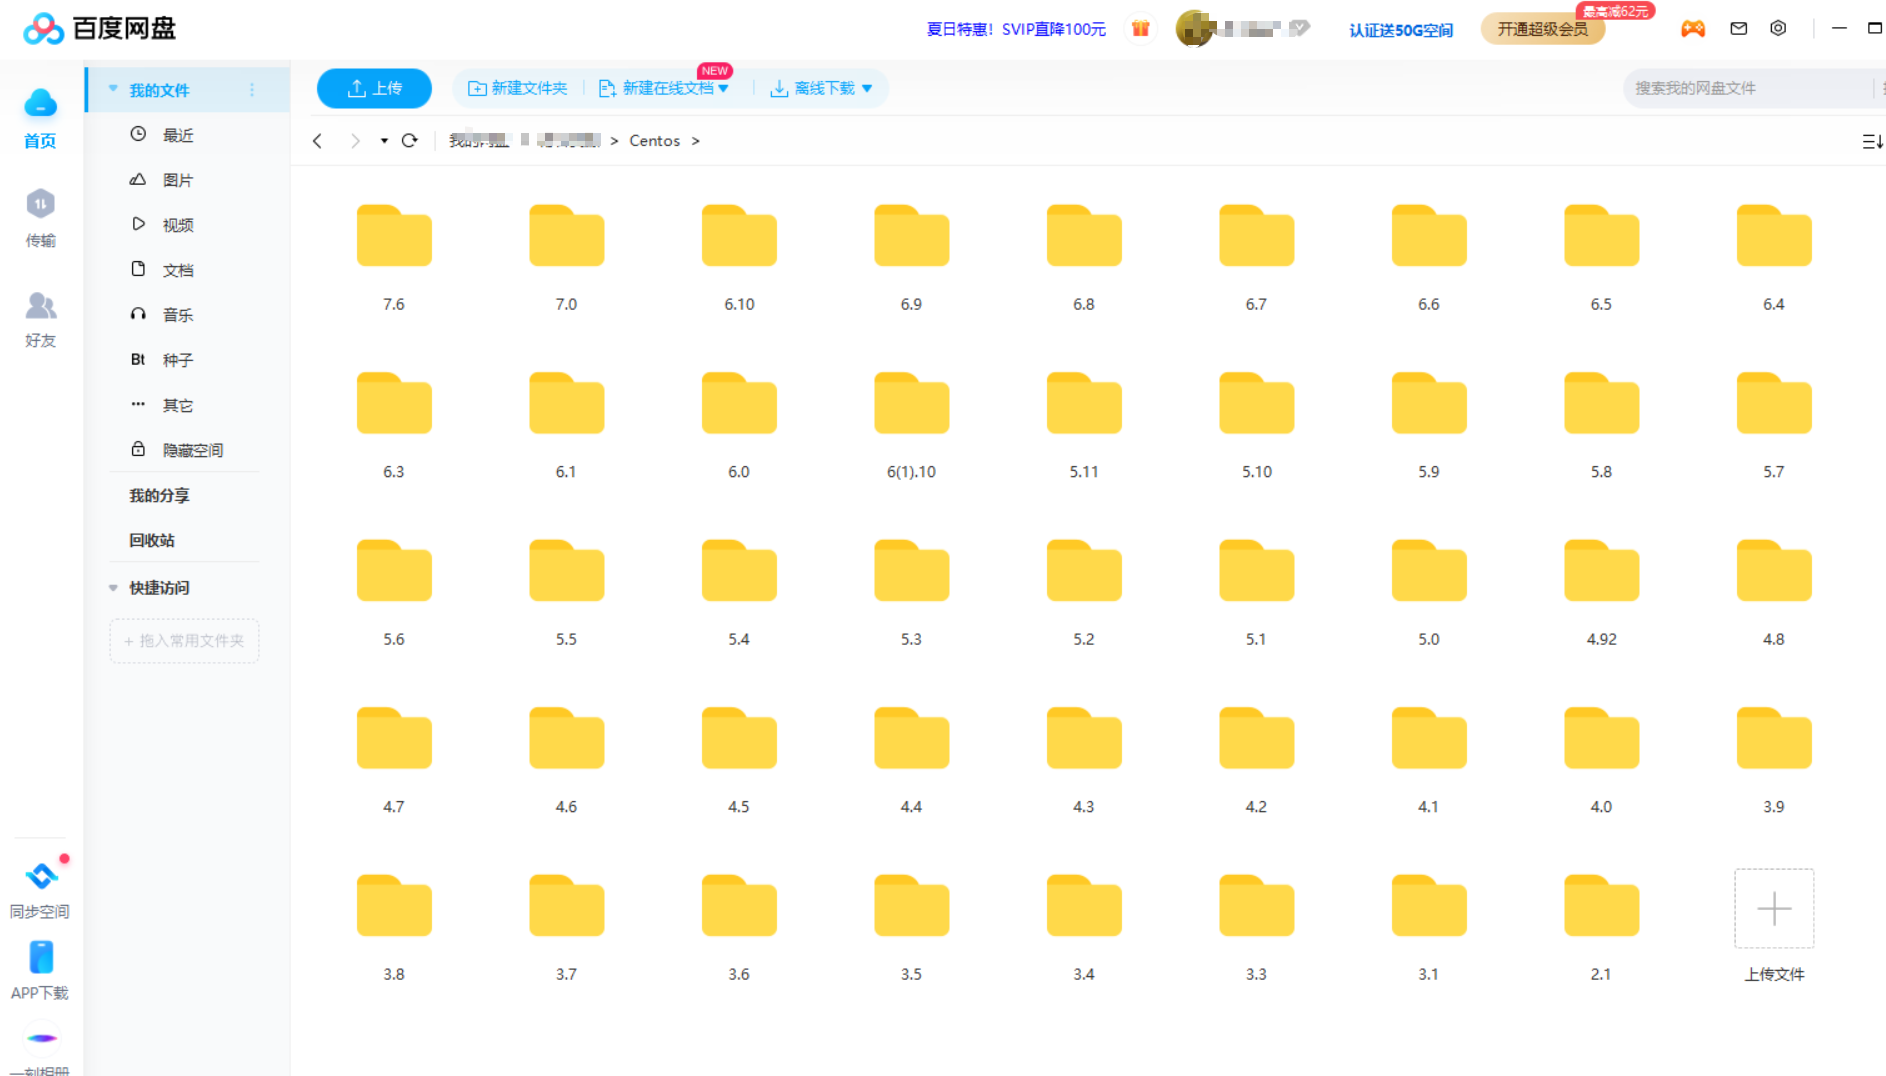Open the settings gear icon
This screenshot has height=1076, width=1886.
(x=1778, y=28)
